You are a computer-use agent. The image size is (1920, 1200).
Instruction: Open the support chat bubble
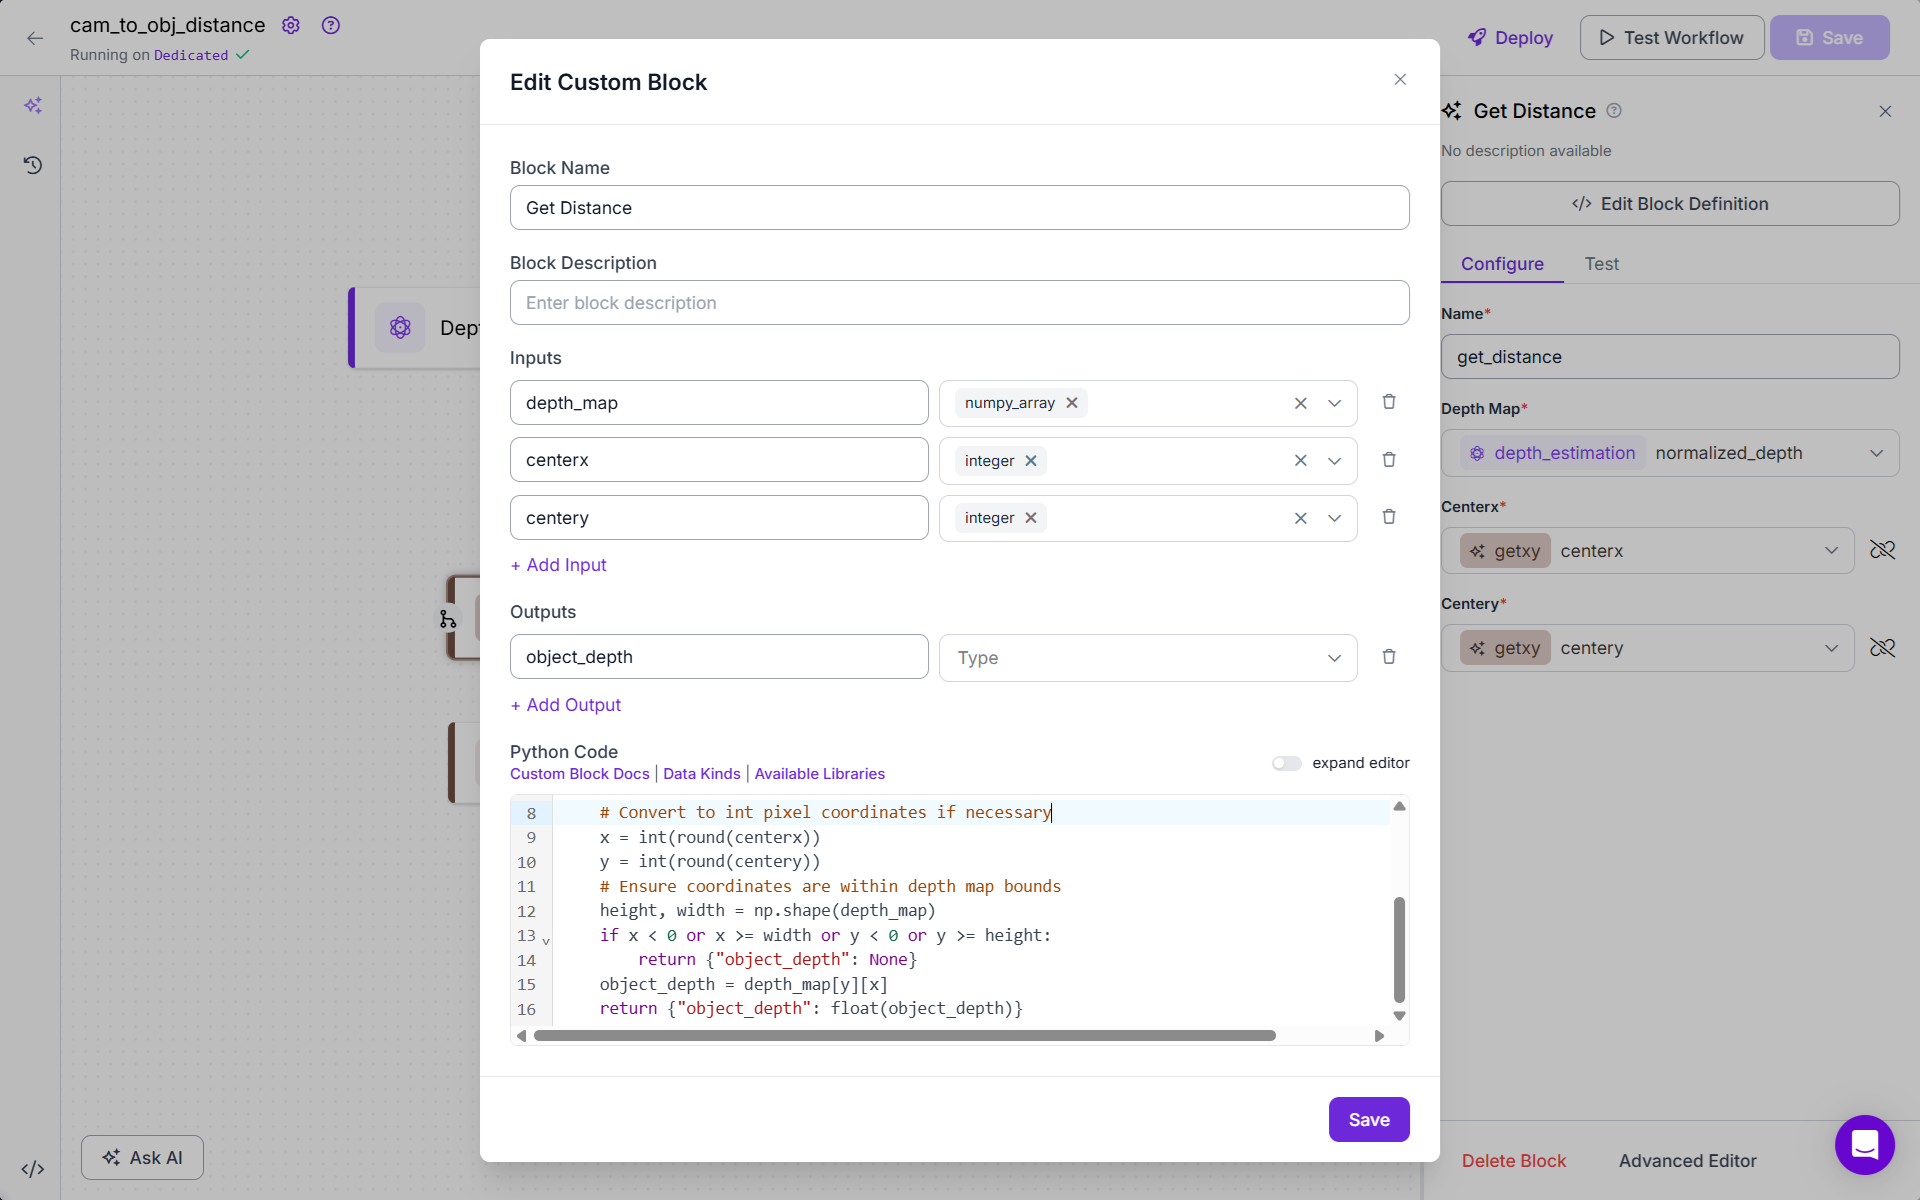(1864, 1144)
